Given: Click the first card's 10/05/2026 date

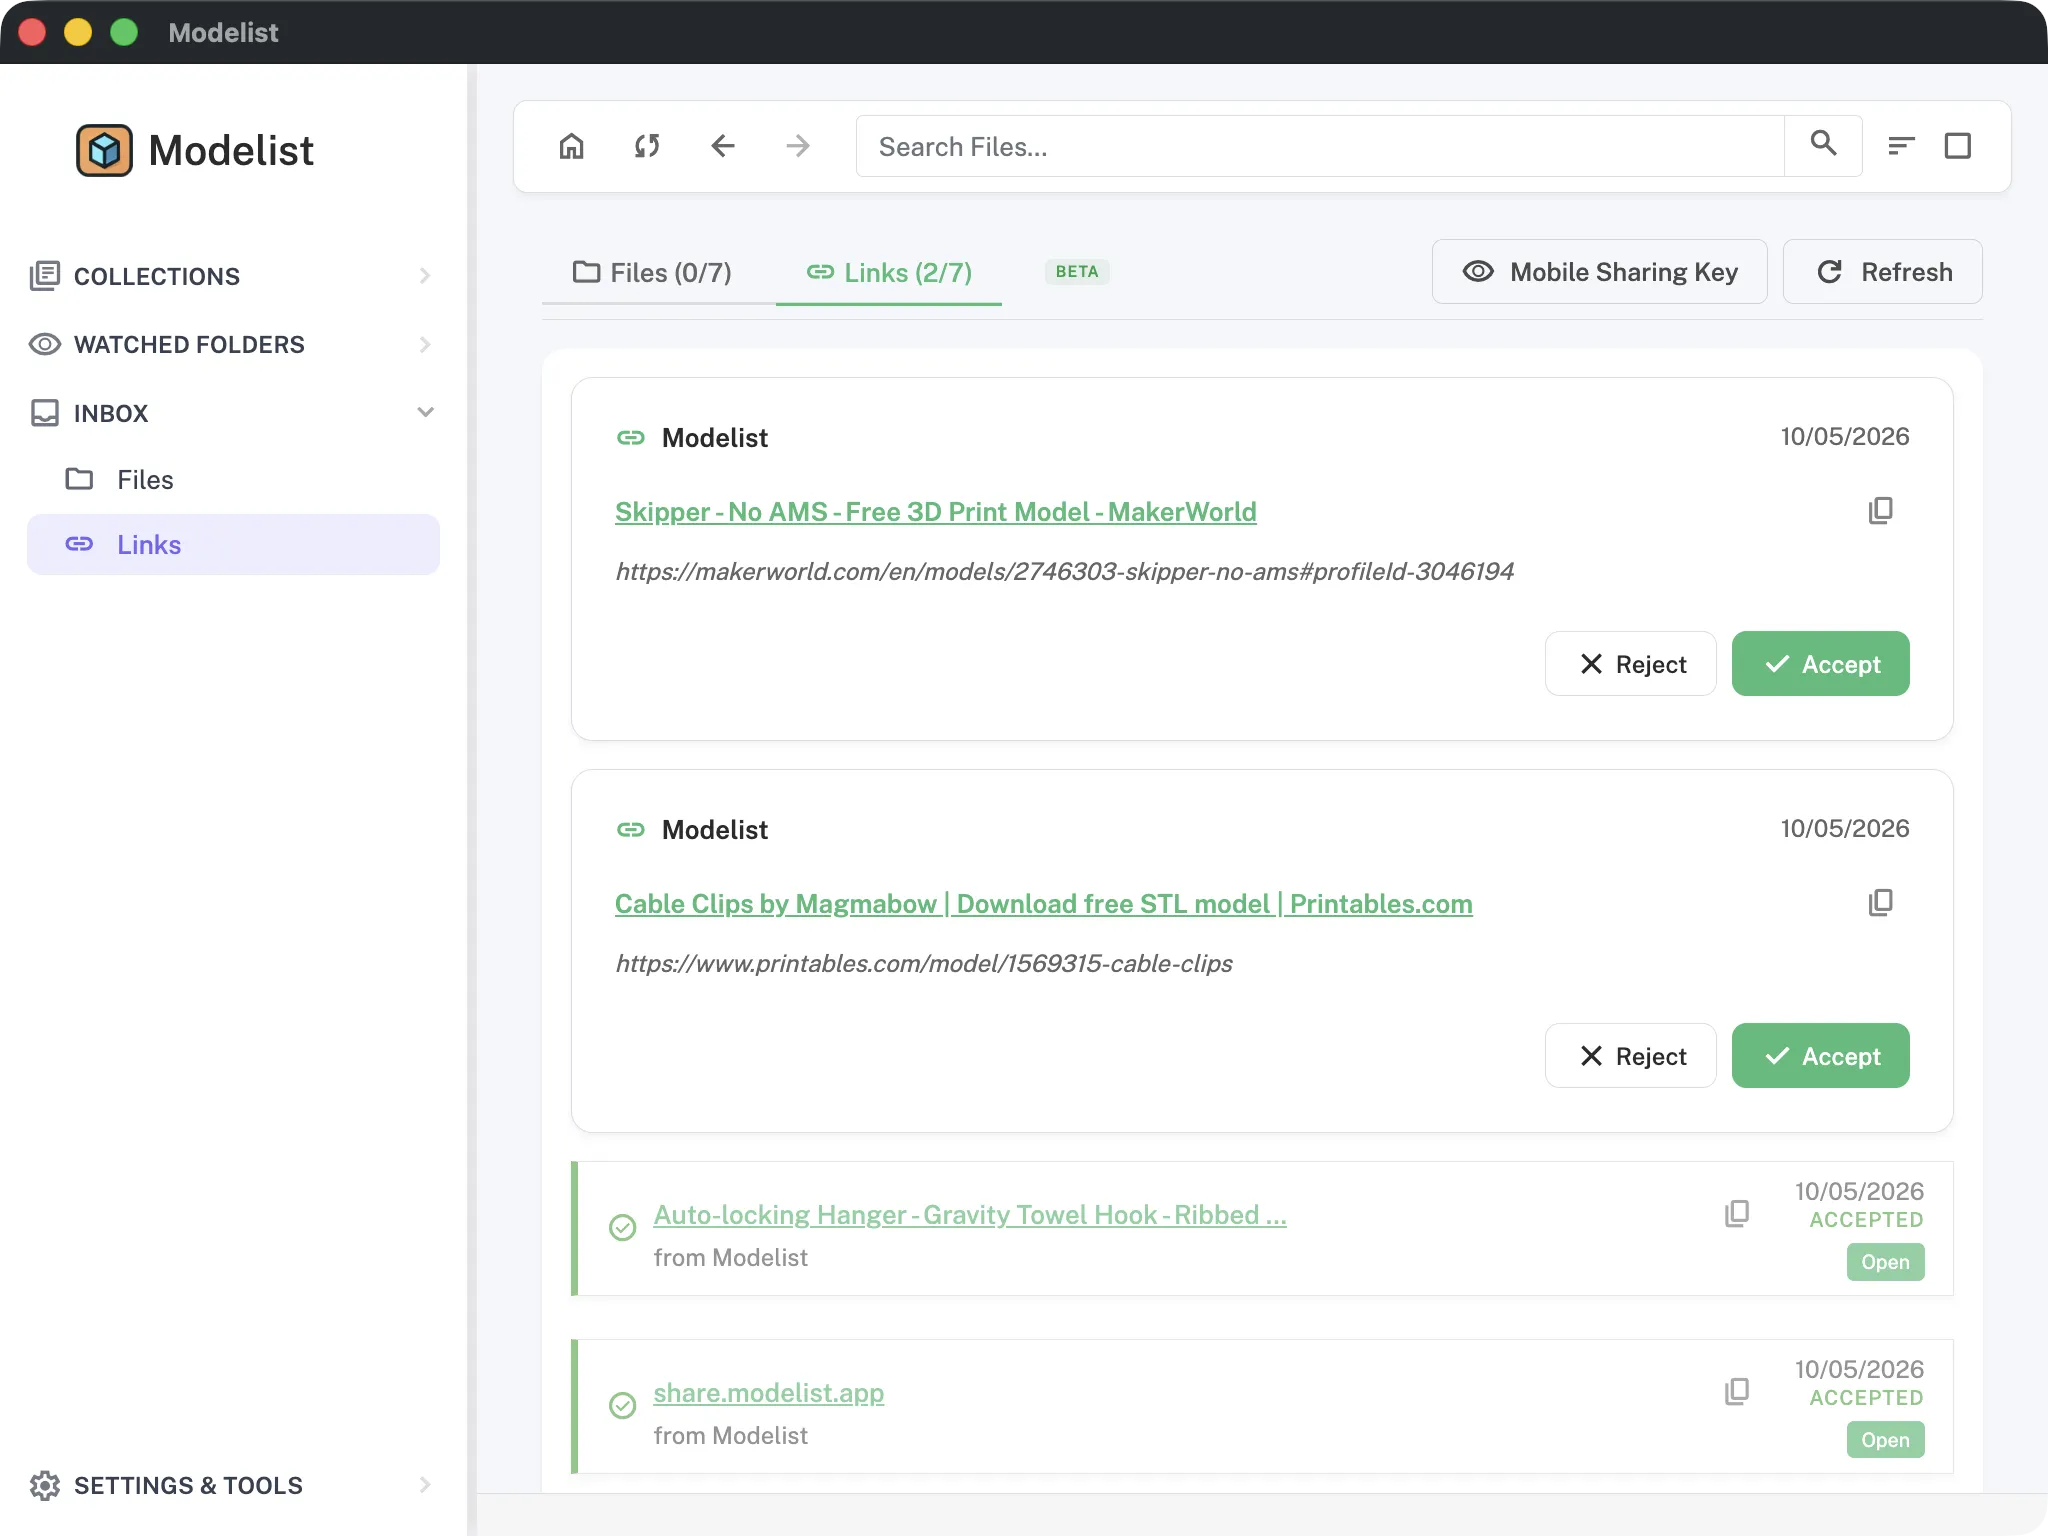Looking at the screenshot, I should [x=1844, y=437].
